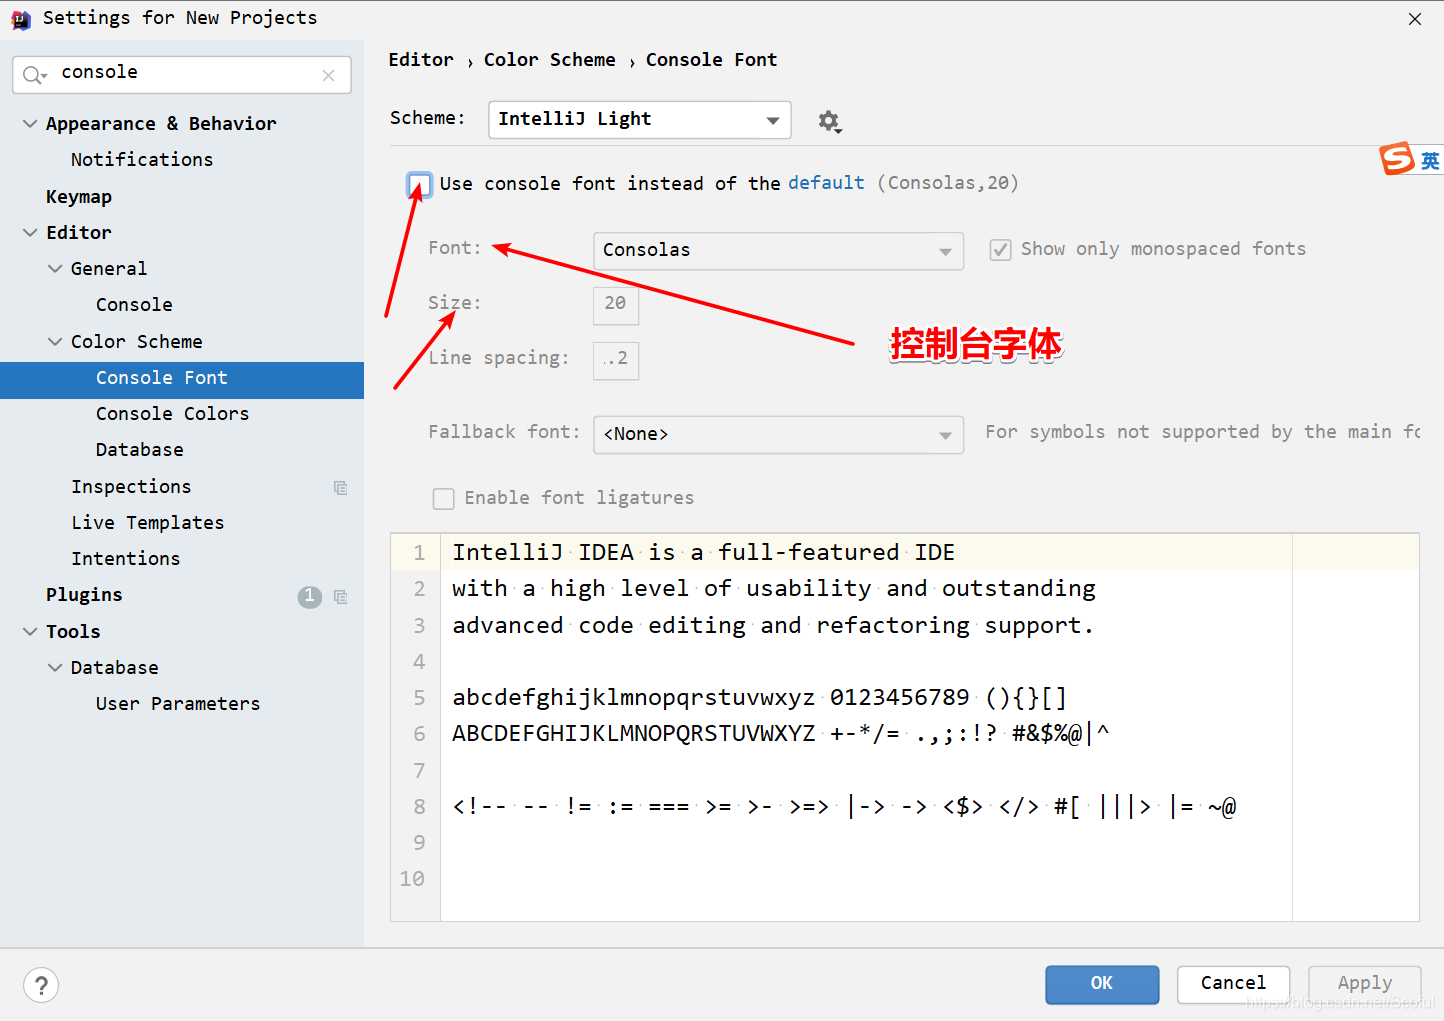Click preview line beginning 'abcdefghijklmnopqrstuvwxyz'
The width and height of the screenshot is (1444, 1021).
(760, 698)
